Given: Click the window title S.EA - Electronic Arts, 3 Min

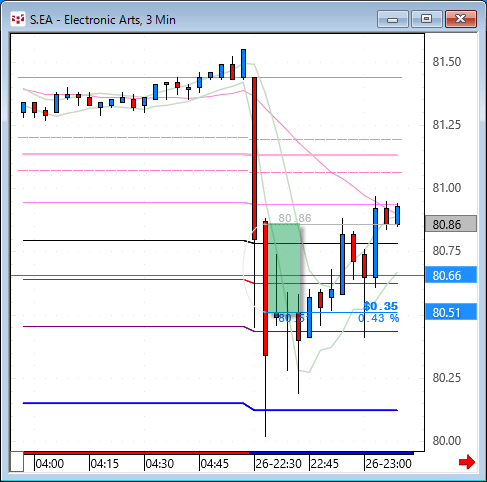Looking at the screenshot, I should [103, 20].
